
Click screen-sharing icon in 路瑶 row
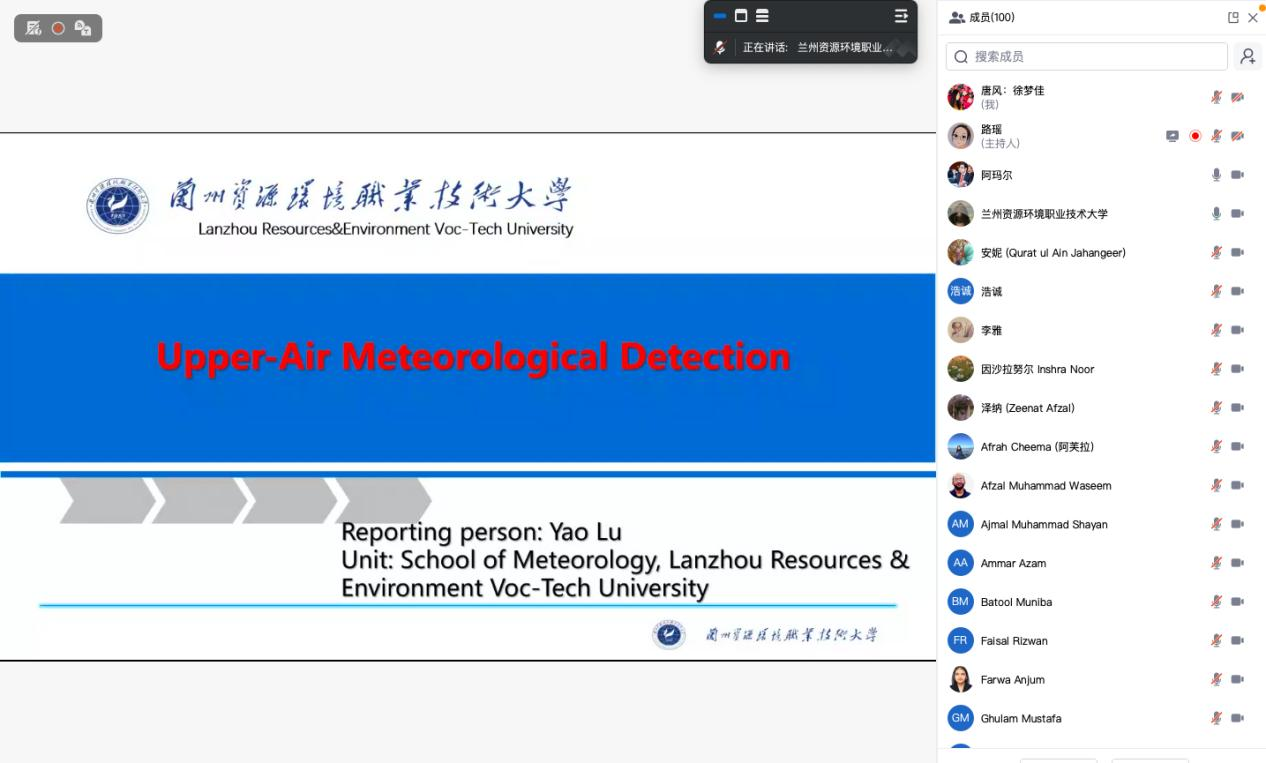(x=1173, y=136)
